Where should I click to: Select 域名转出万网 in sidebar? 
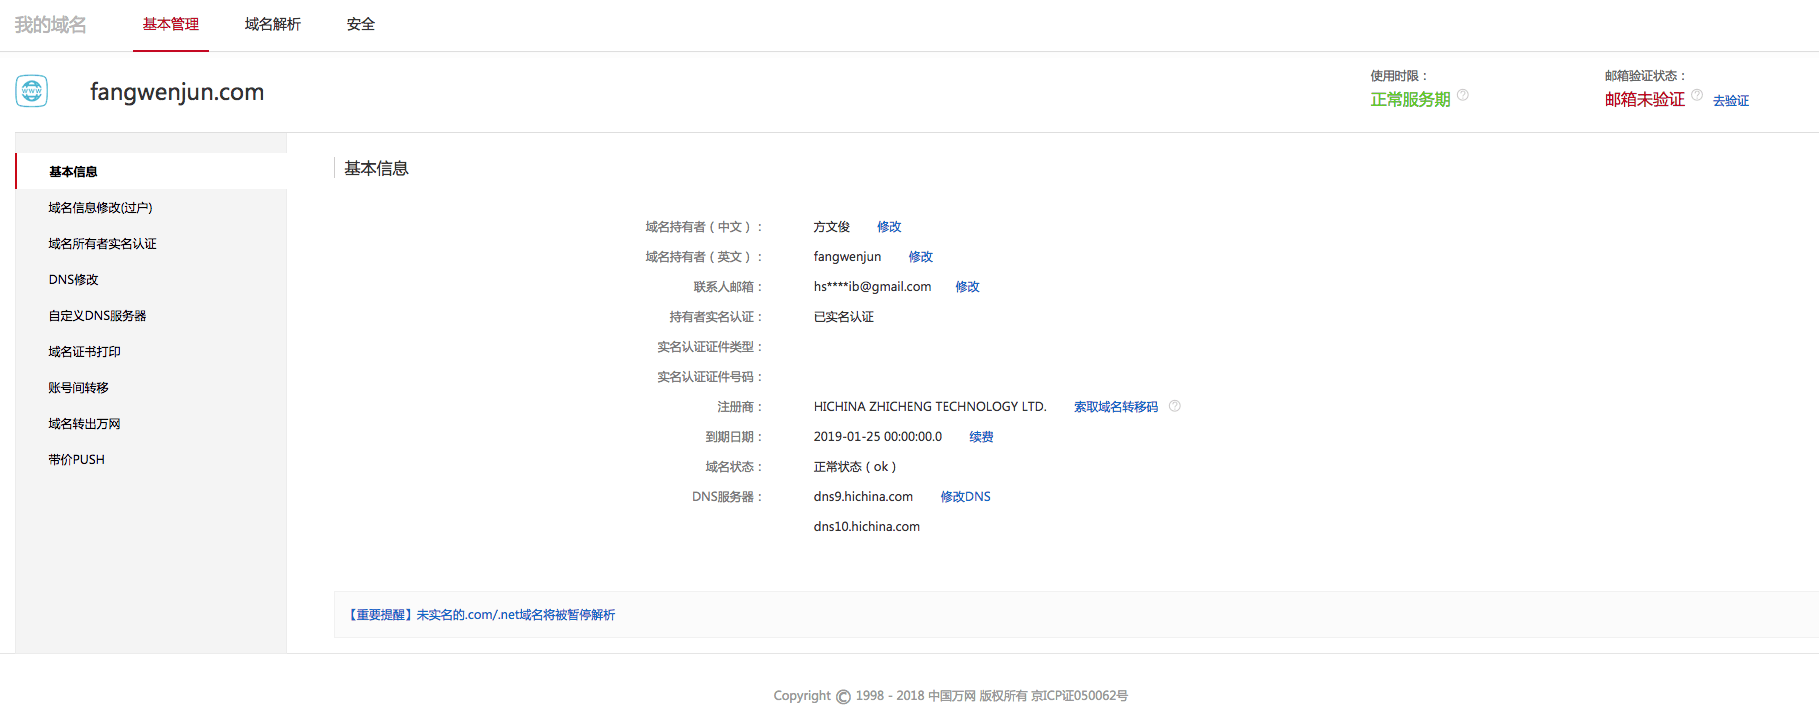click(85, 424)
